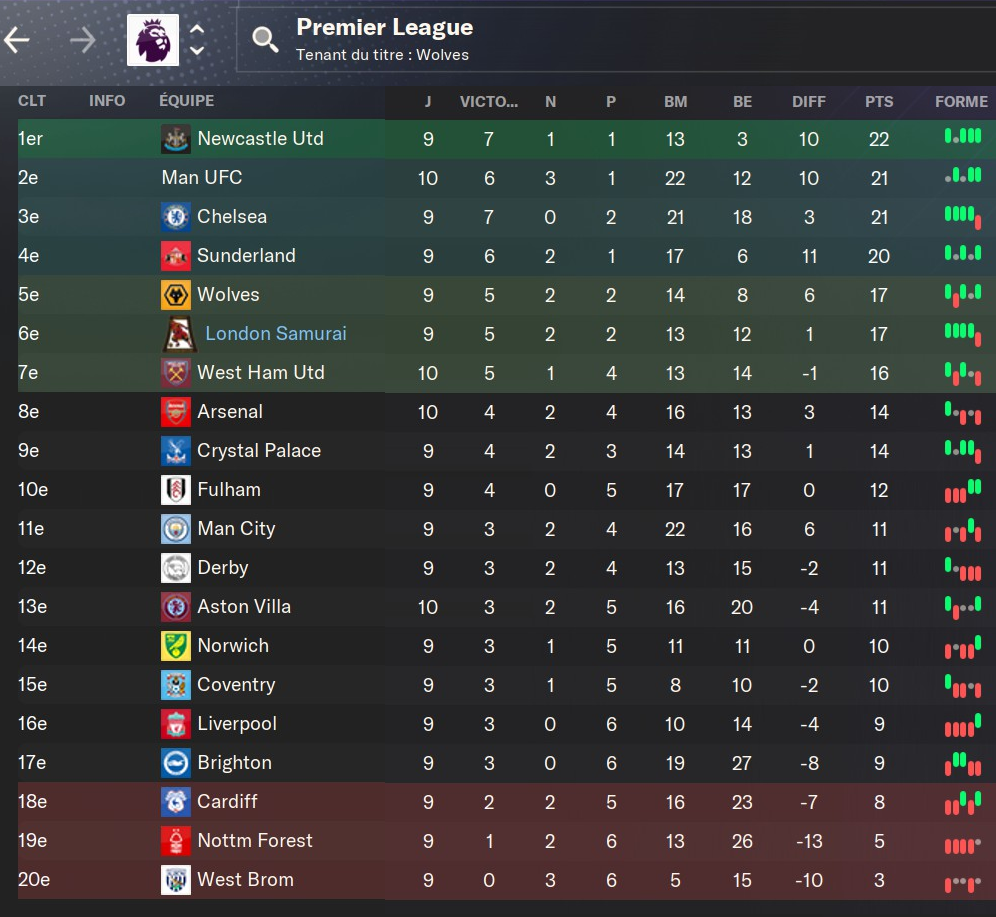The height and width of the screenshot is (917, 996).
Task: Click the back navigation arrow
Action: [x=17, y=40]
